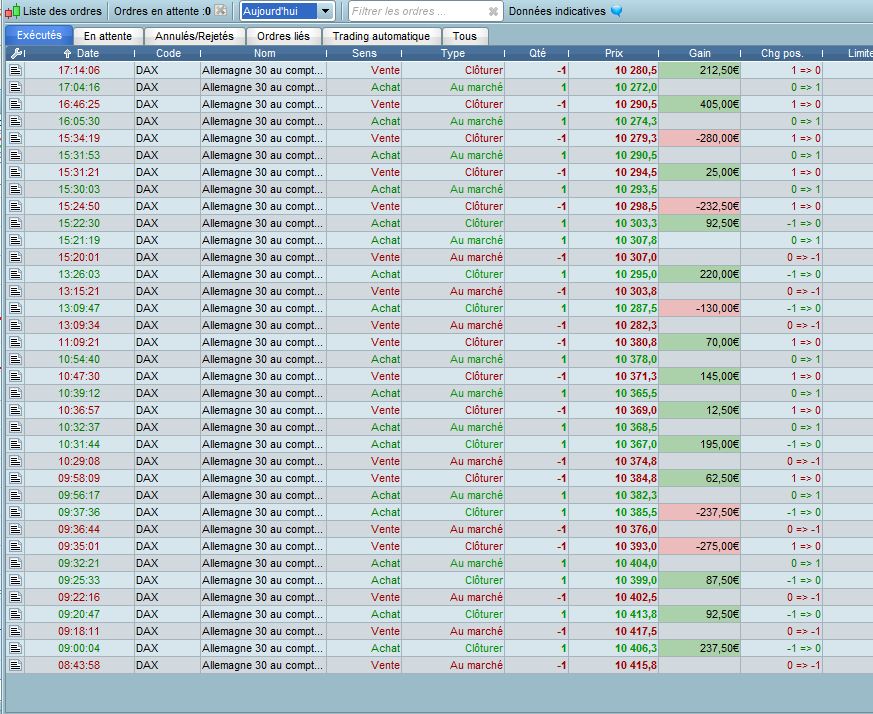Viewport: 873px width, 714px height.
Task: Click the blue Données indicatives info icon
Action: point(617,12)
